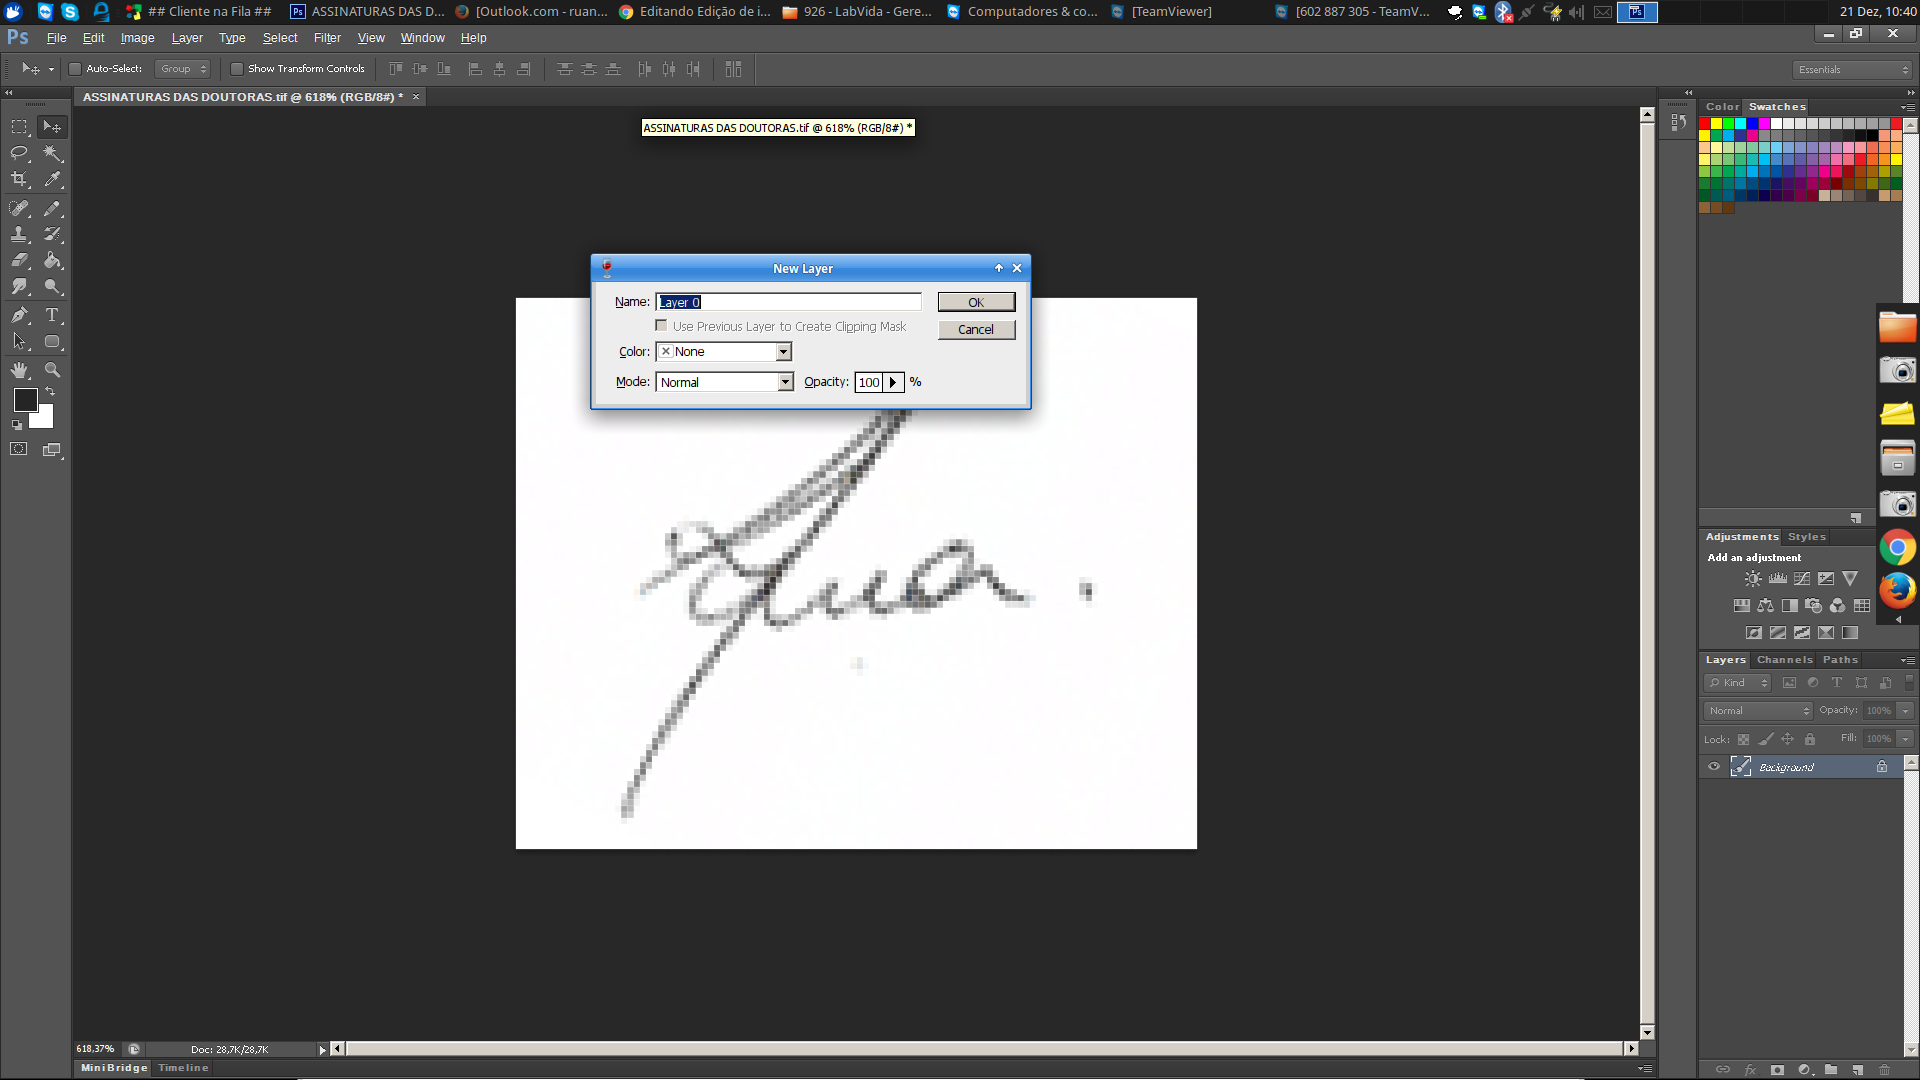Click OK in New Layer dialog
The image size is (1920, 1080).
pyautogui.click(x=976, y=302)
